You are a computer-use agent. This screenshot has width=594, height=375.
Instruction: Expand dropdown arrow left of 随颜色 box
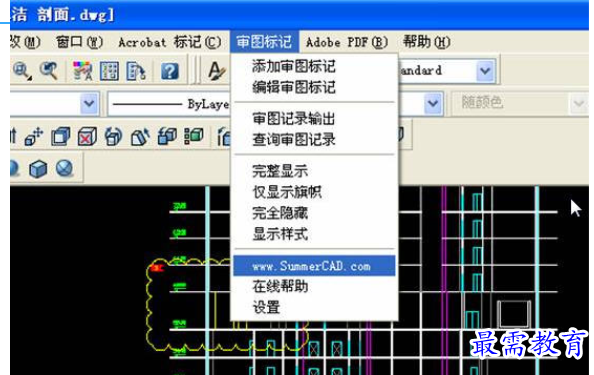[x=433, y=103]
